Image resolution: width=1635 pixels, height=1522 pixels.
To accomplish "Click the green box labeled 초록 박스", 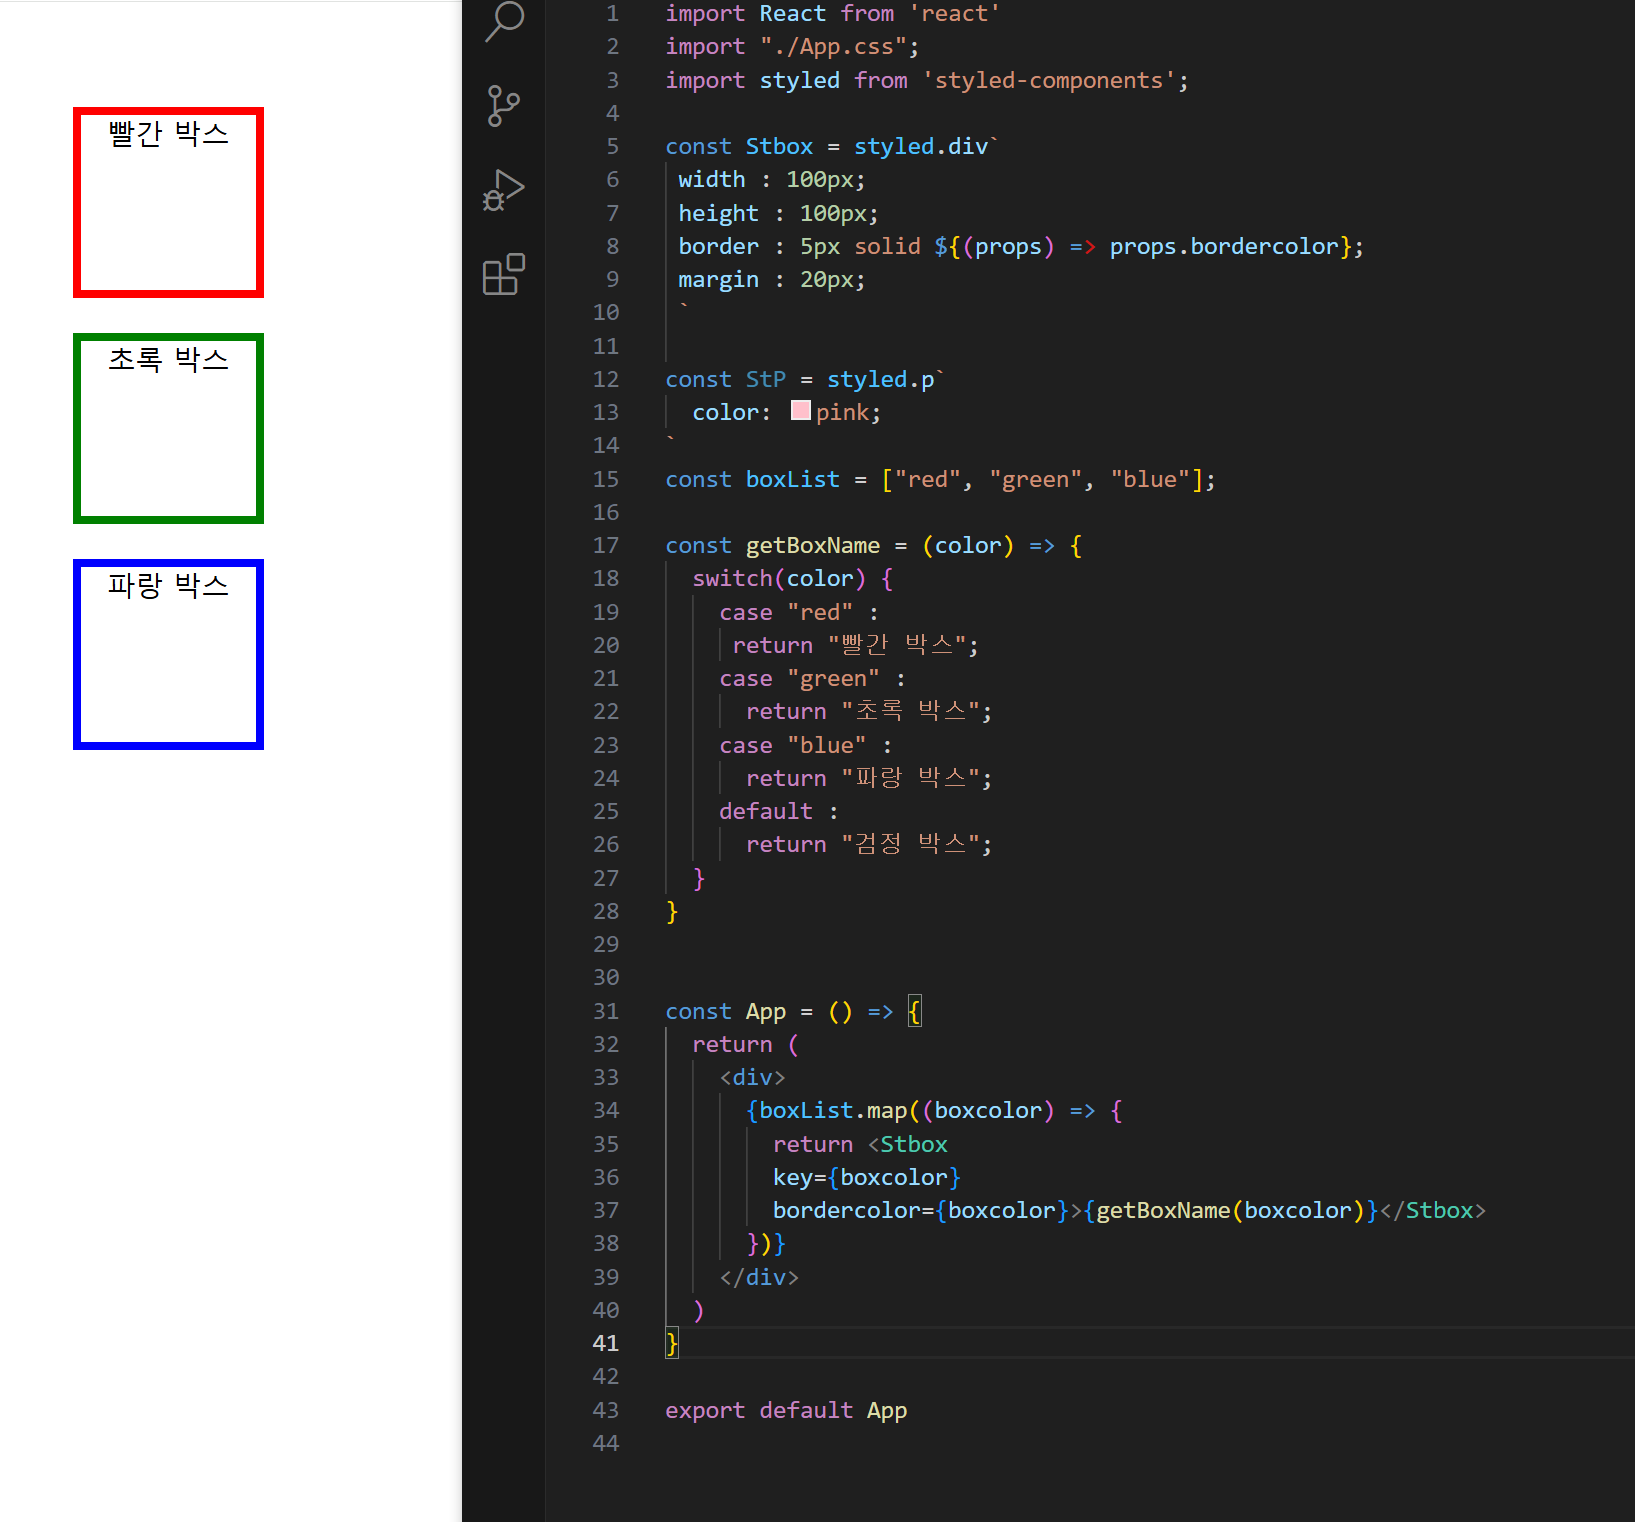I will (168, 428).
